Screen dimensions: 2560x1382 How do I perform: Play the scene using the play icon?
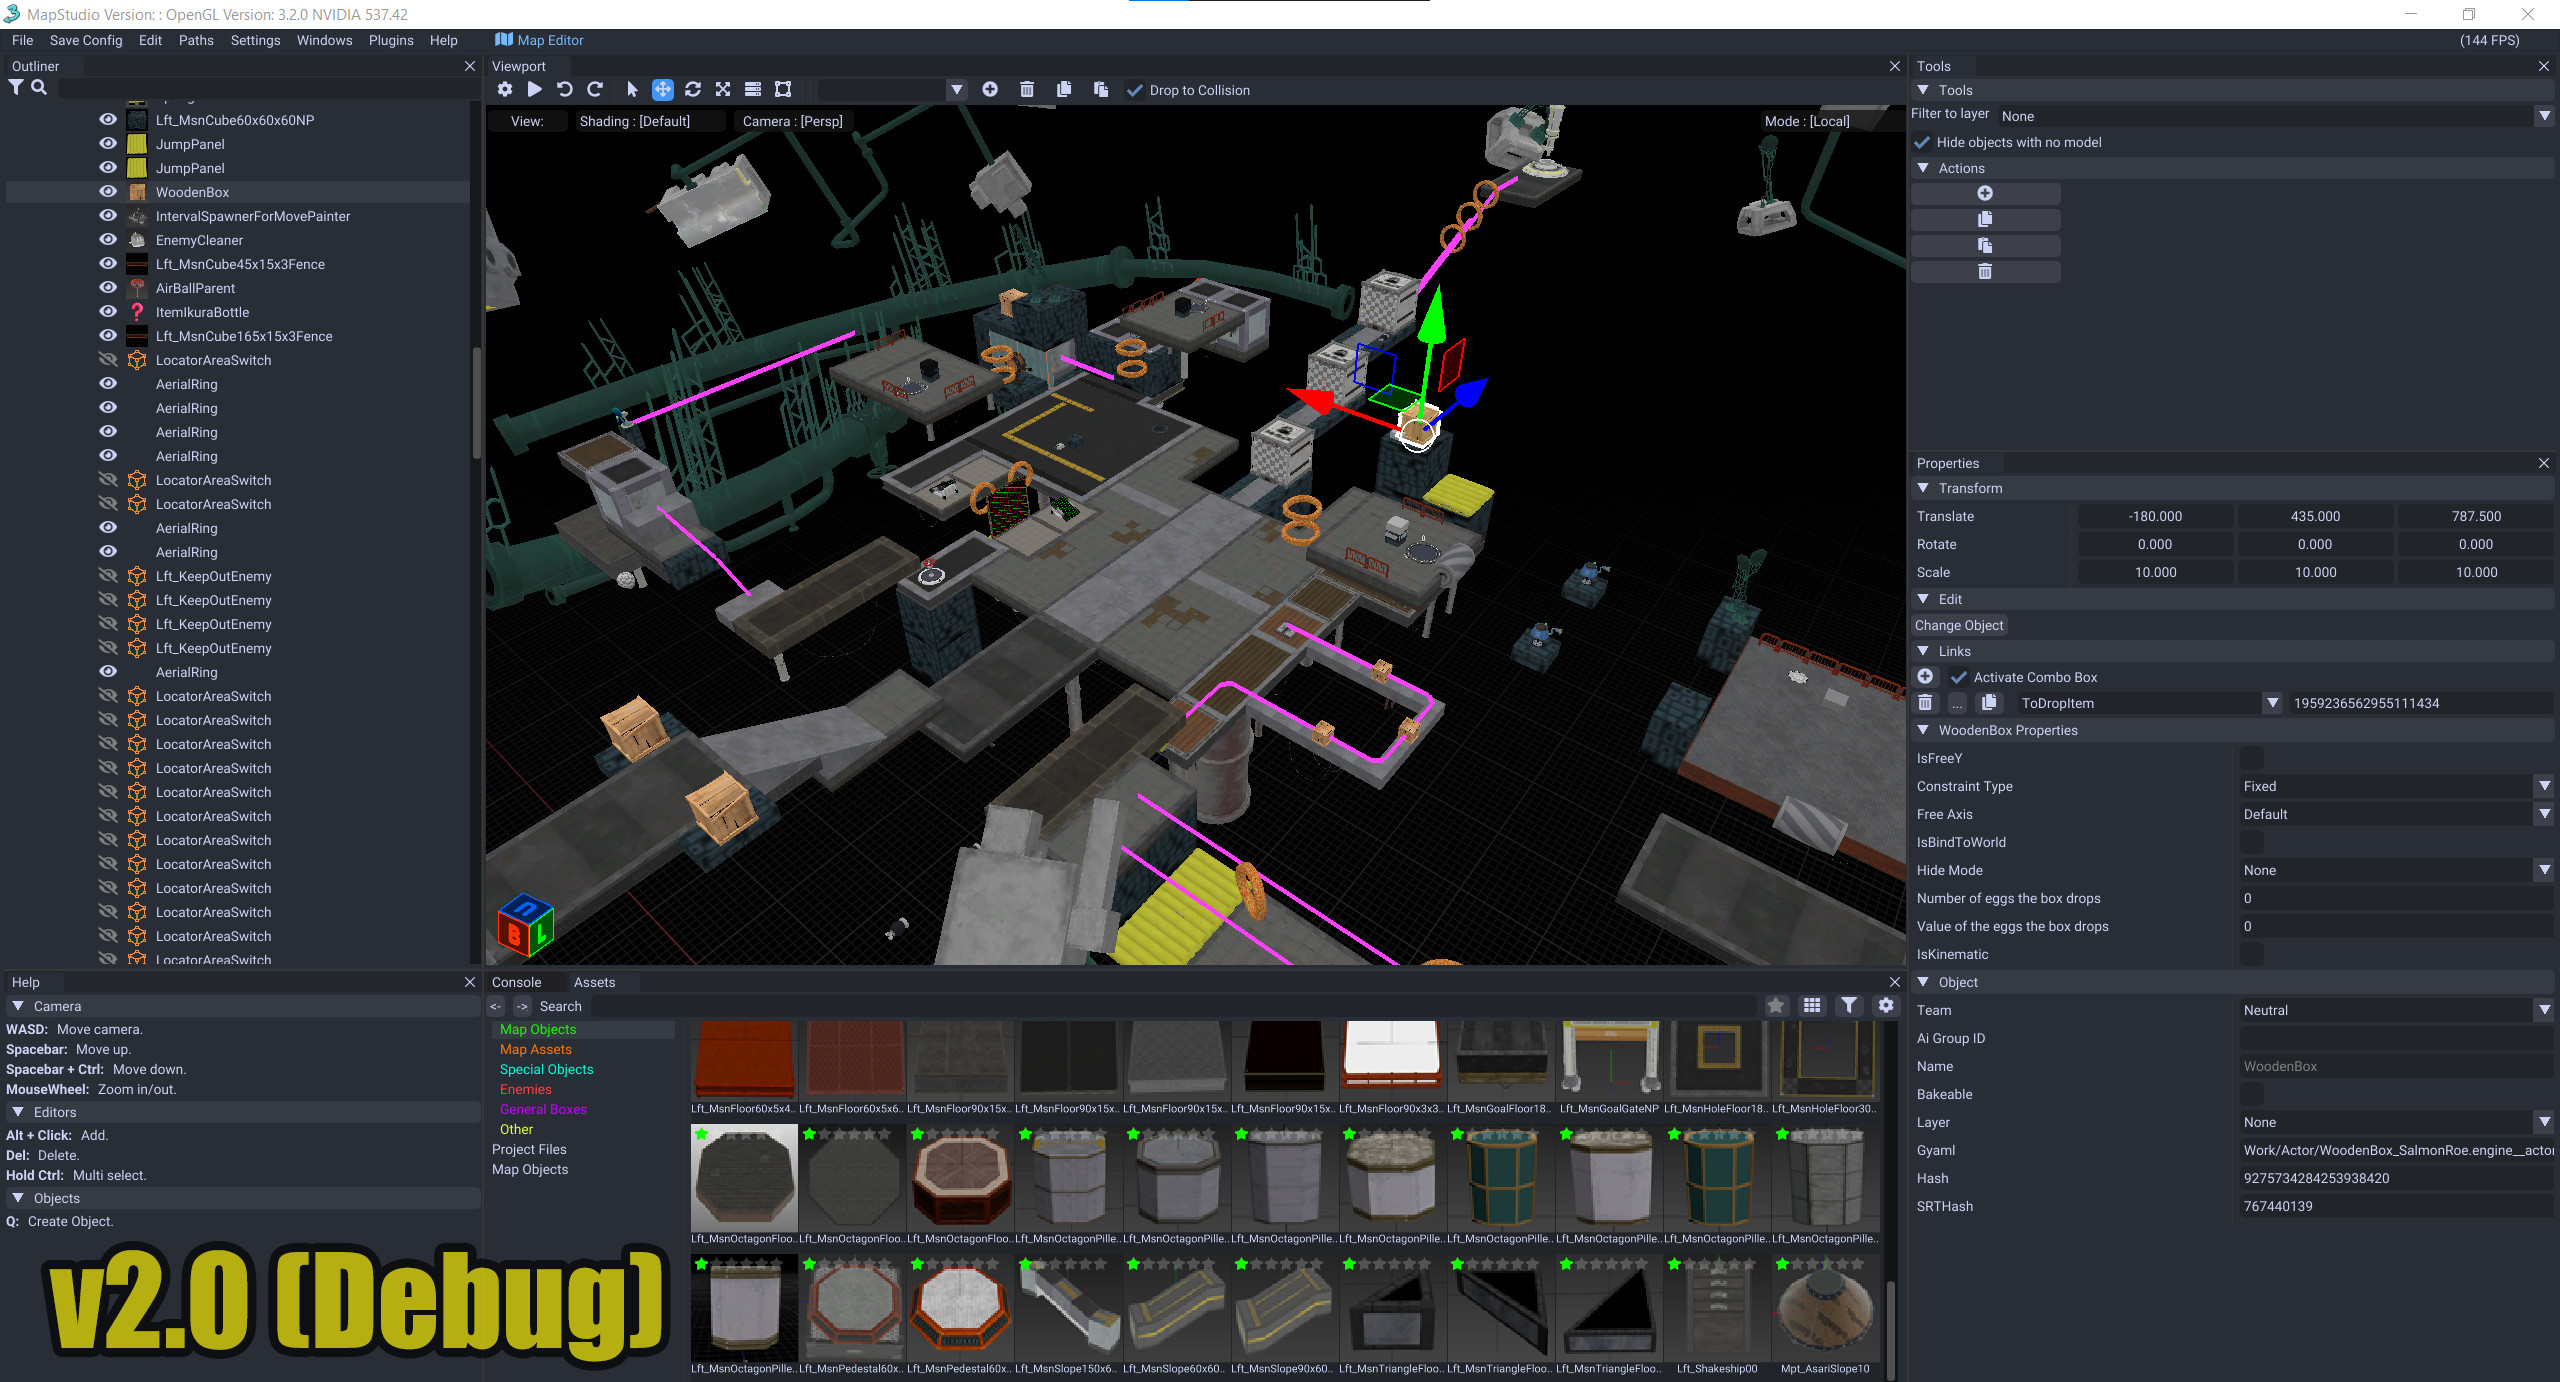pos(535,89)
